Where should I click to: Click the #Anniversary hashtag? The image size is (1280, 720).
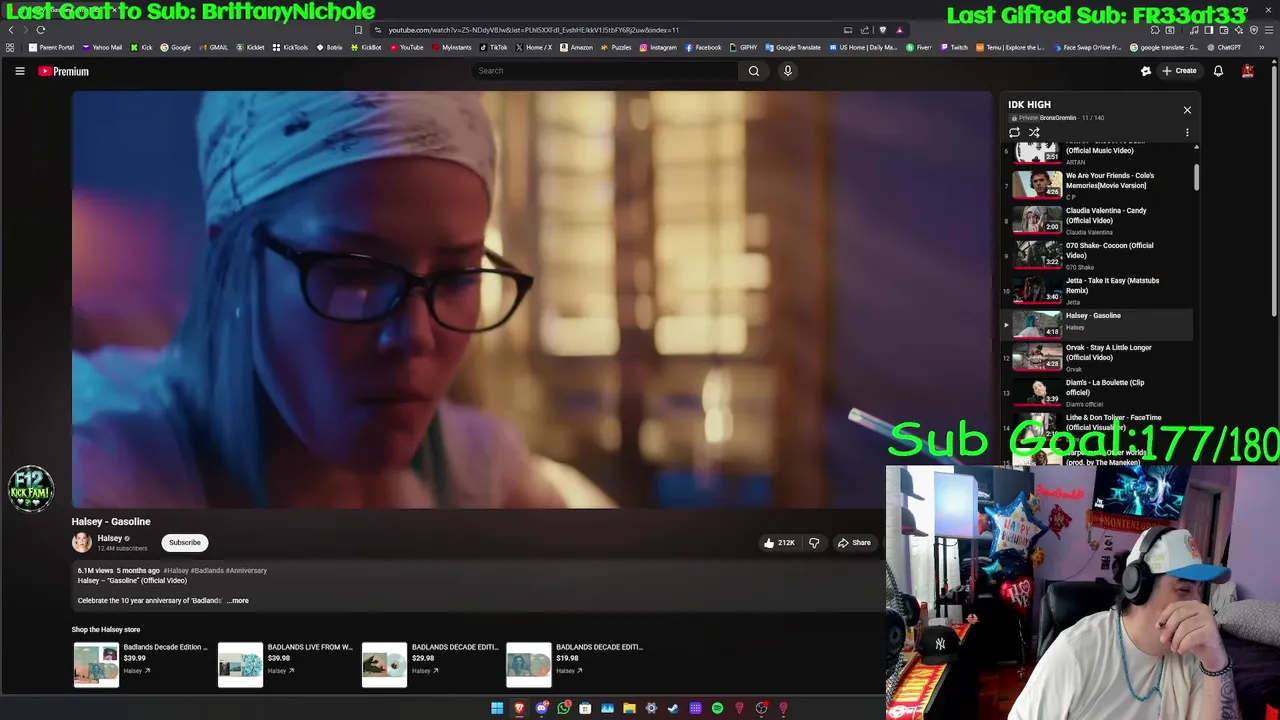[x=246, y=570]
